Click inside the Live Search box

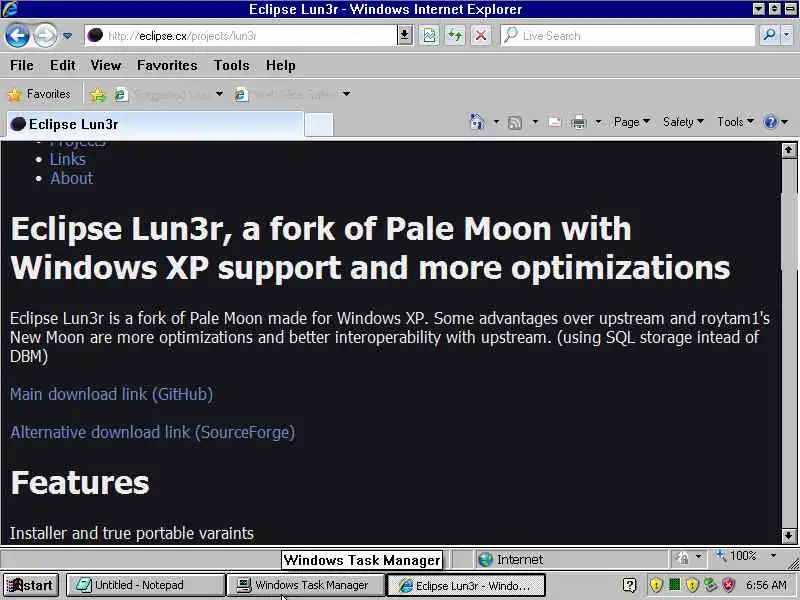click(628, 36)
